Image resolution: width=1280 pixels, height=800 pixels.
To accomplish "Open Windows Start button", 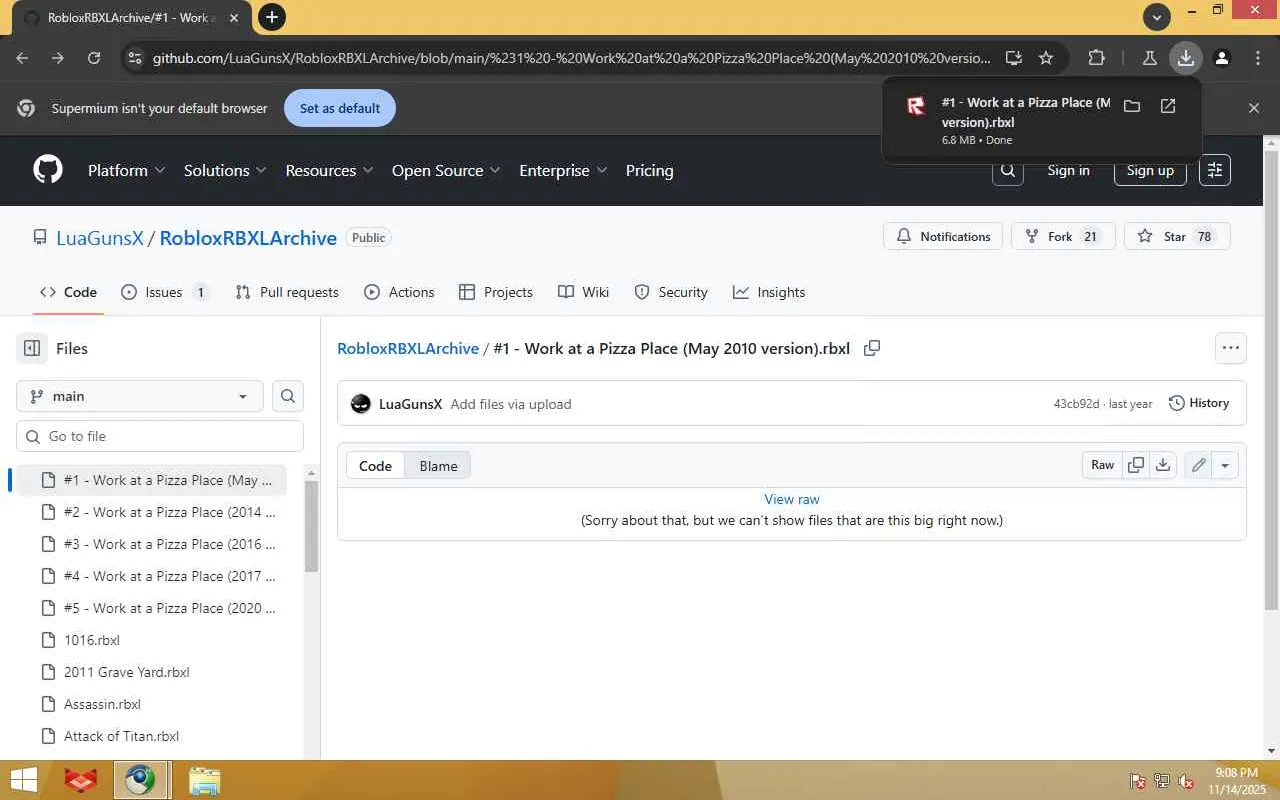I will [x=22, y=780].
